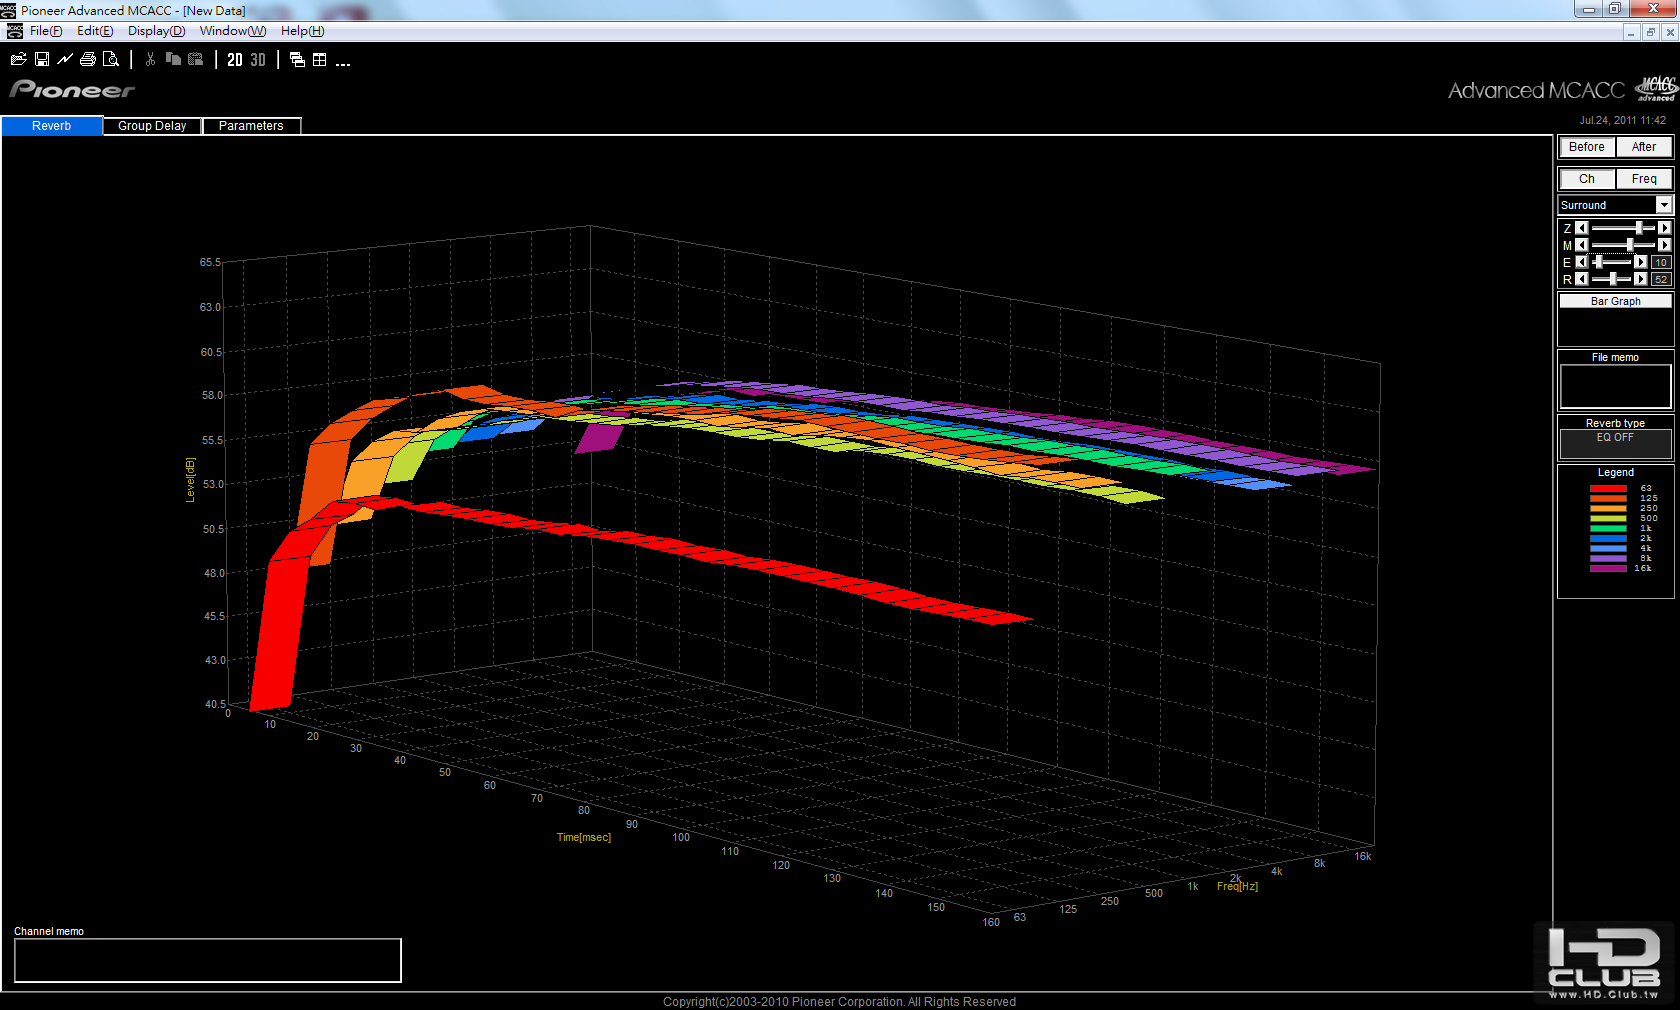Click the tile windows grid icon
The image size is (1680, 1010).
pos(320,60)
